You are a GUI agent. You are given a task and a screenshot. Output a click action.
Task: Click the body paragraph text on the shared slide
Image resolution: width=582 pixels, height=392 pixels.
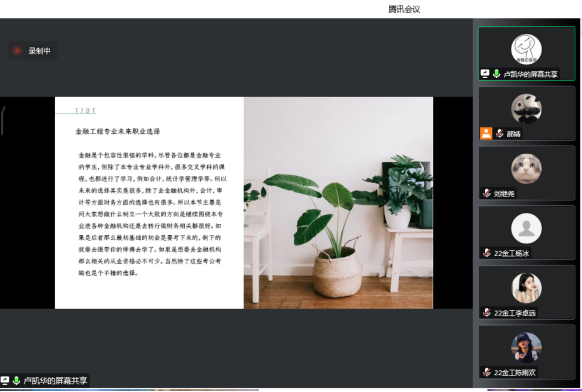(x=152, y=214)
